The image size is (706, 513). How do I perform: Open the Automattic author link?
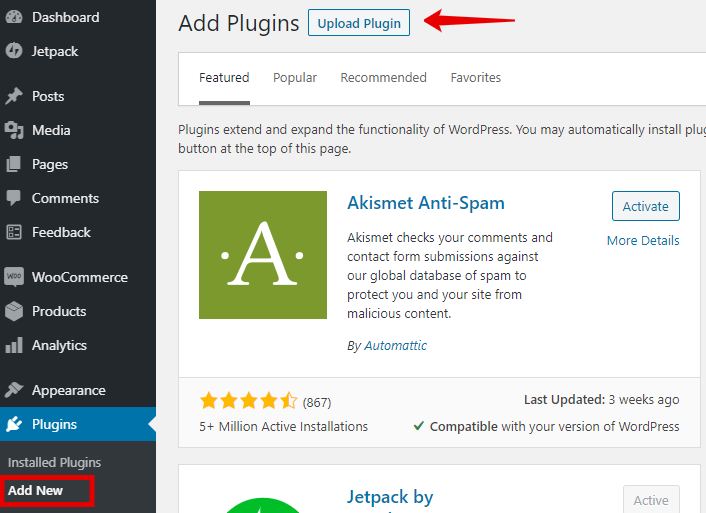(395, 345)
